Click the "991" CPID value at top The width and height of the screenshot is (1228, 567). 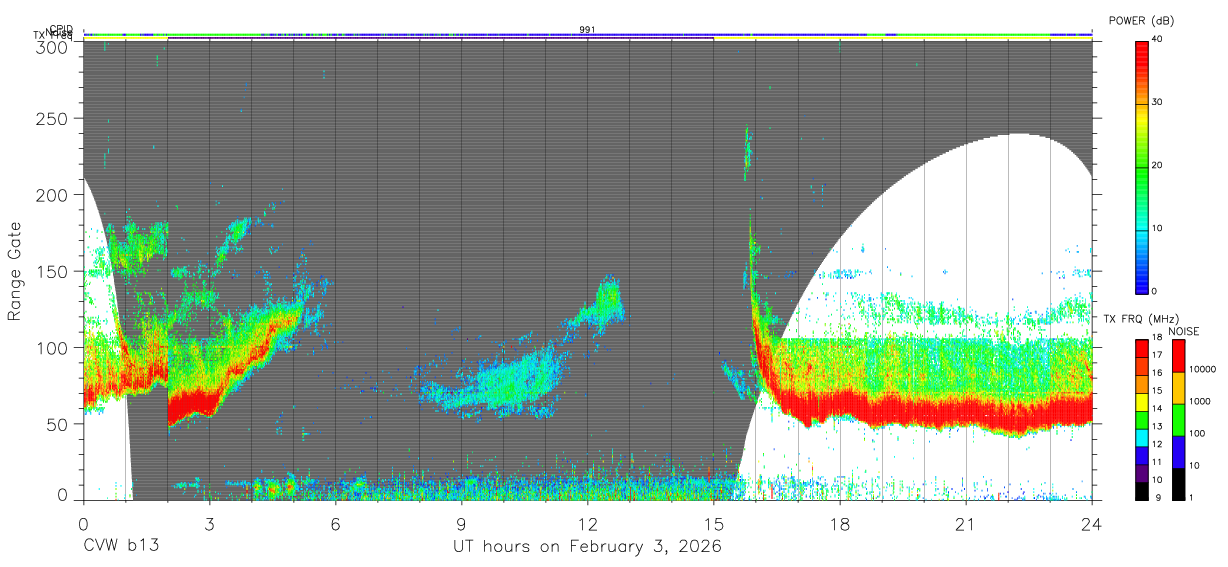pyautogui.click(x=587, y=30)
